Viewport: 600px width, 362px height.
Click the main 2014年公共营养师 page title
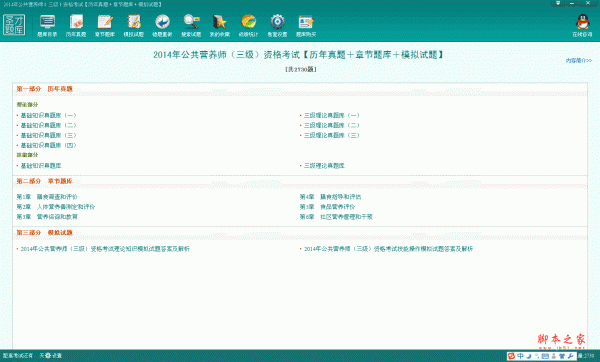point(299,55)
